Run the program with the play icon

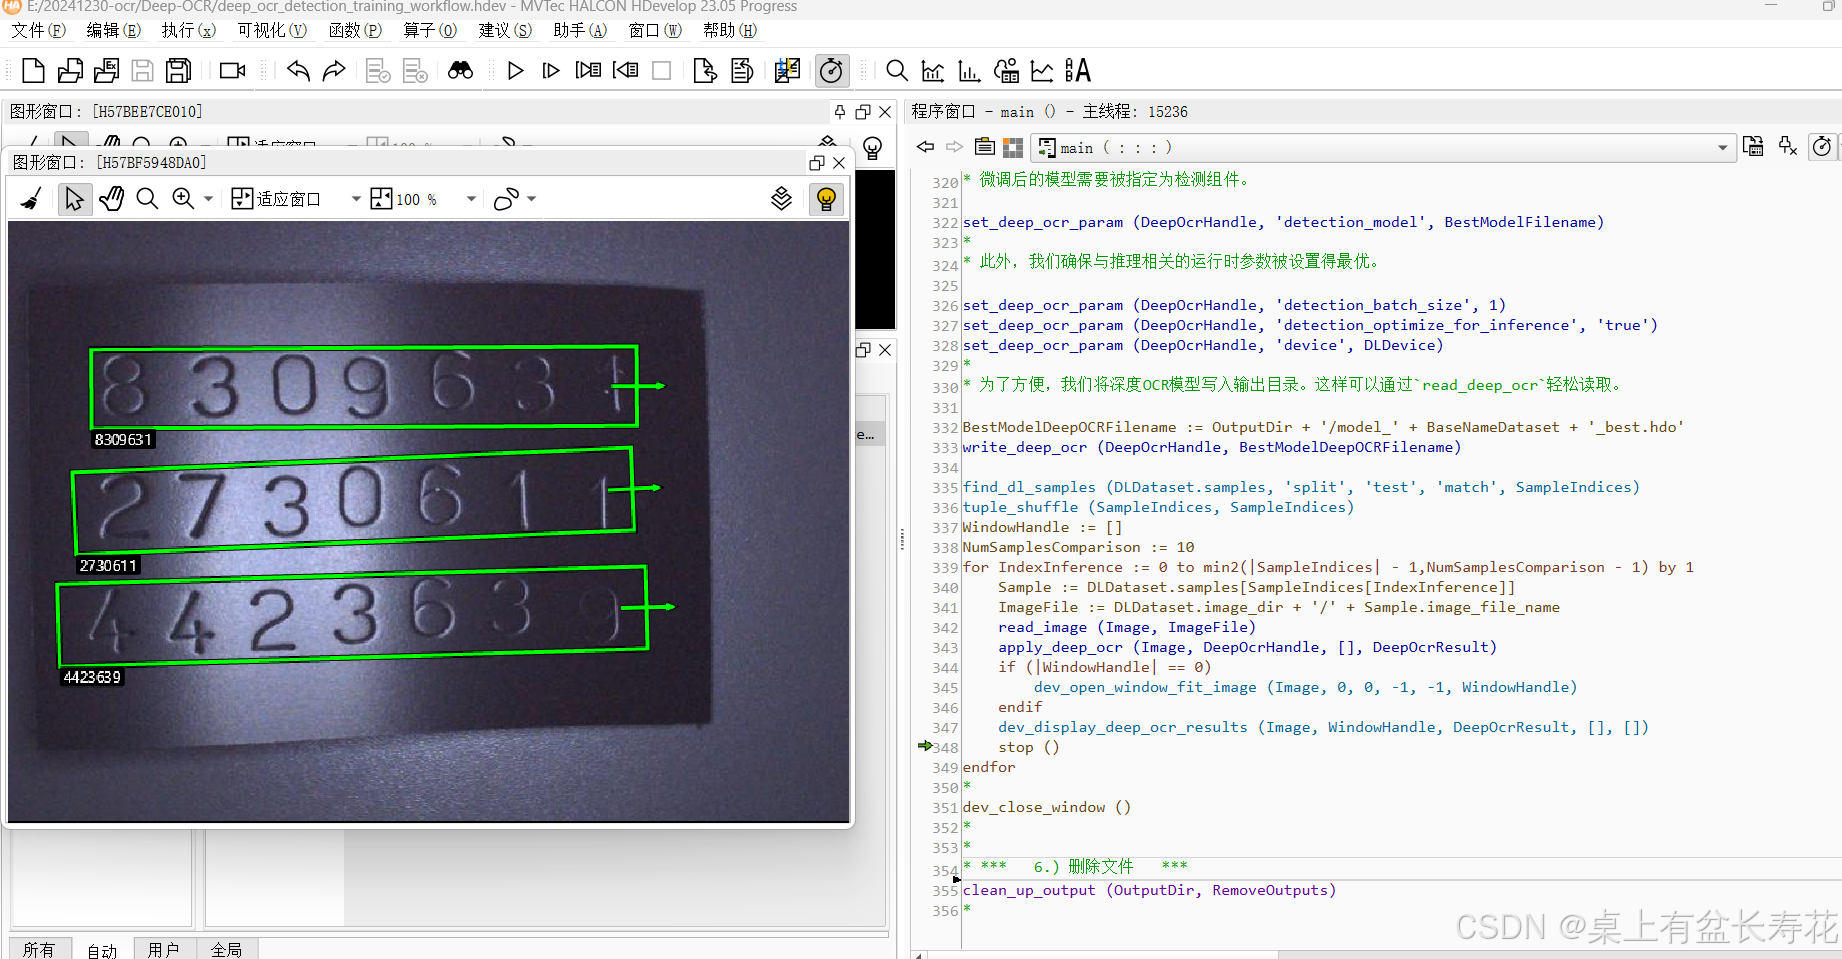(515, 70)
